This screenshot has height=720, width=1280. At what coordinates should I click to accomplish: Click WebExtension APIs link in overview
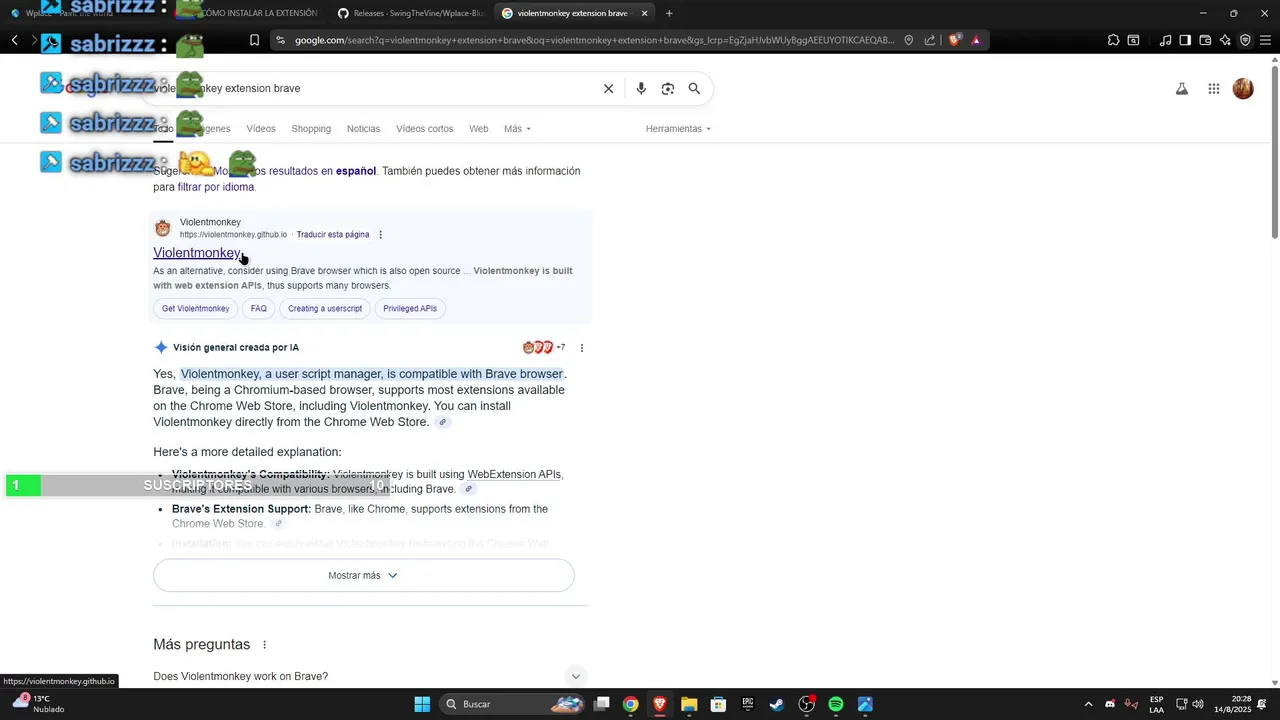pos(514,474)
